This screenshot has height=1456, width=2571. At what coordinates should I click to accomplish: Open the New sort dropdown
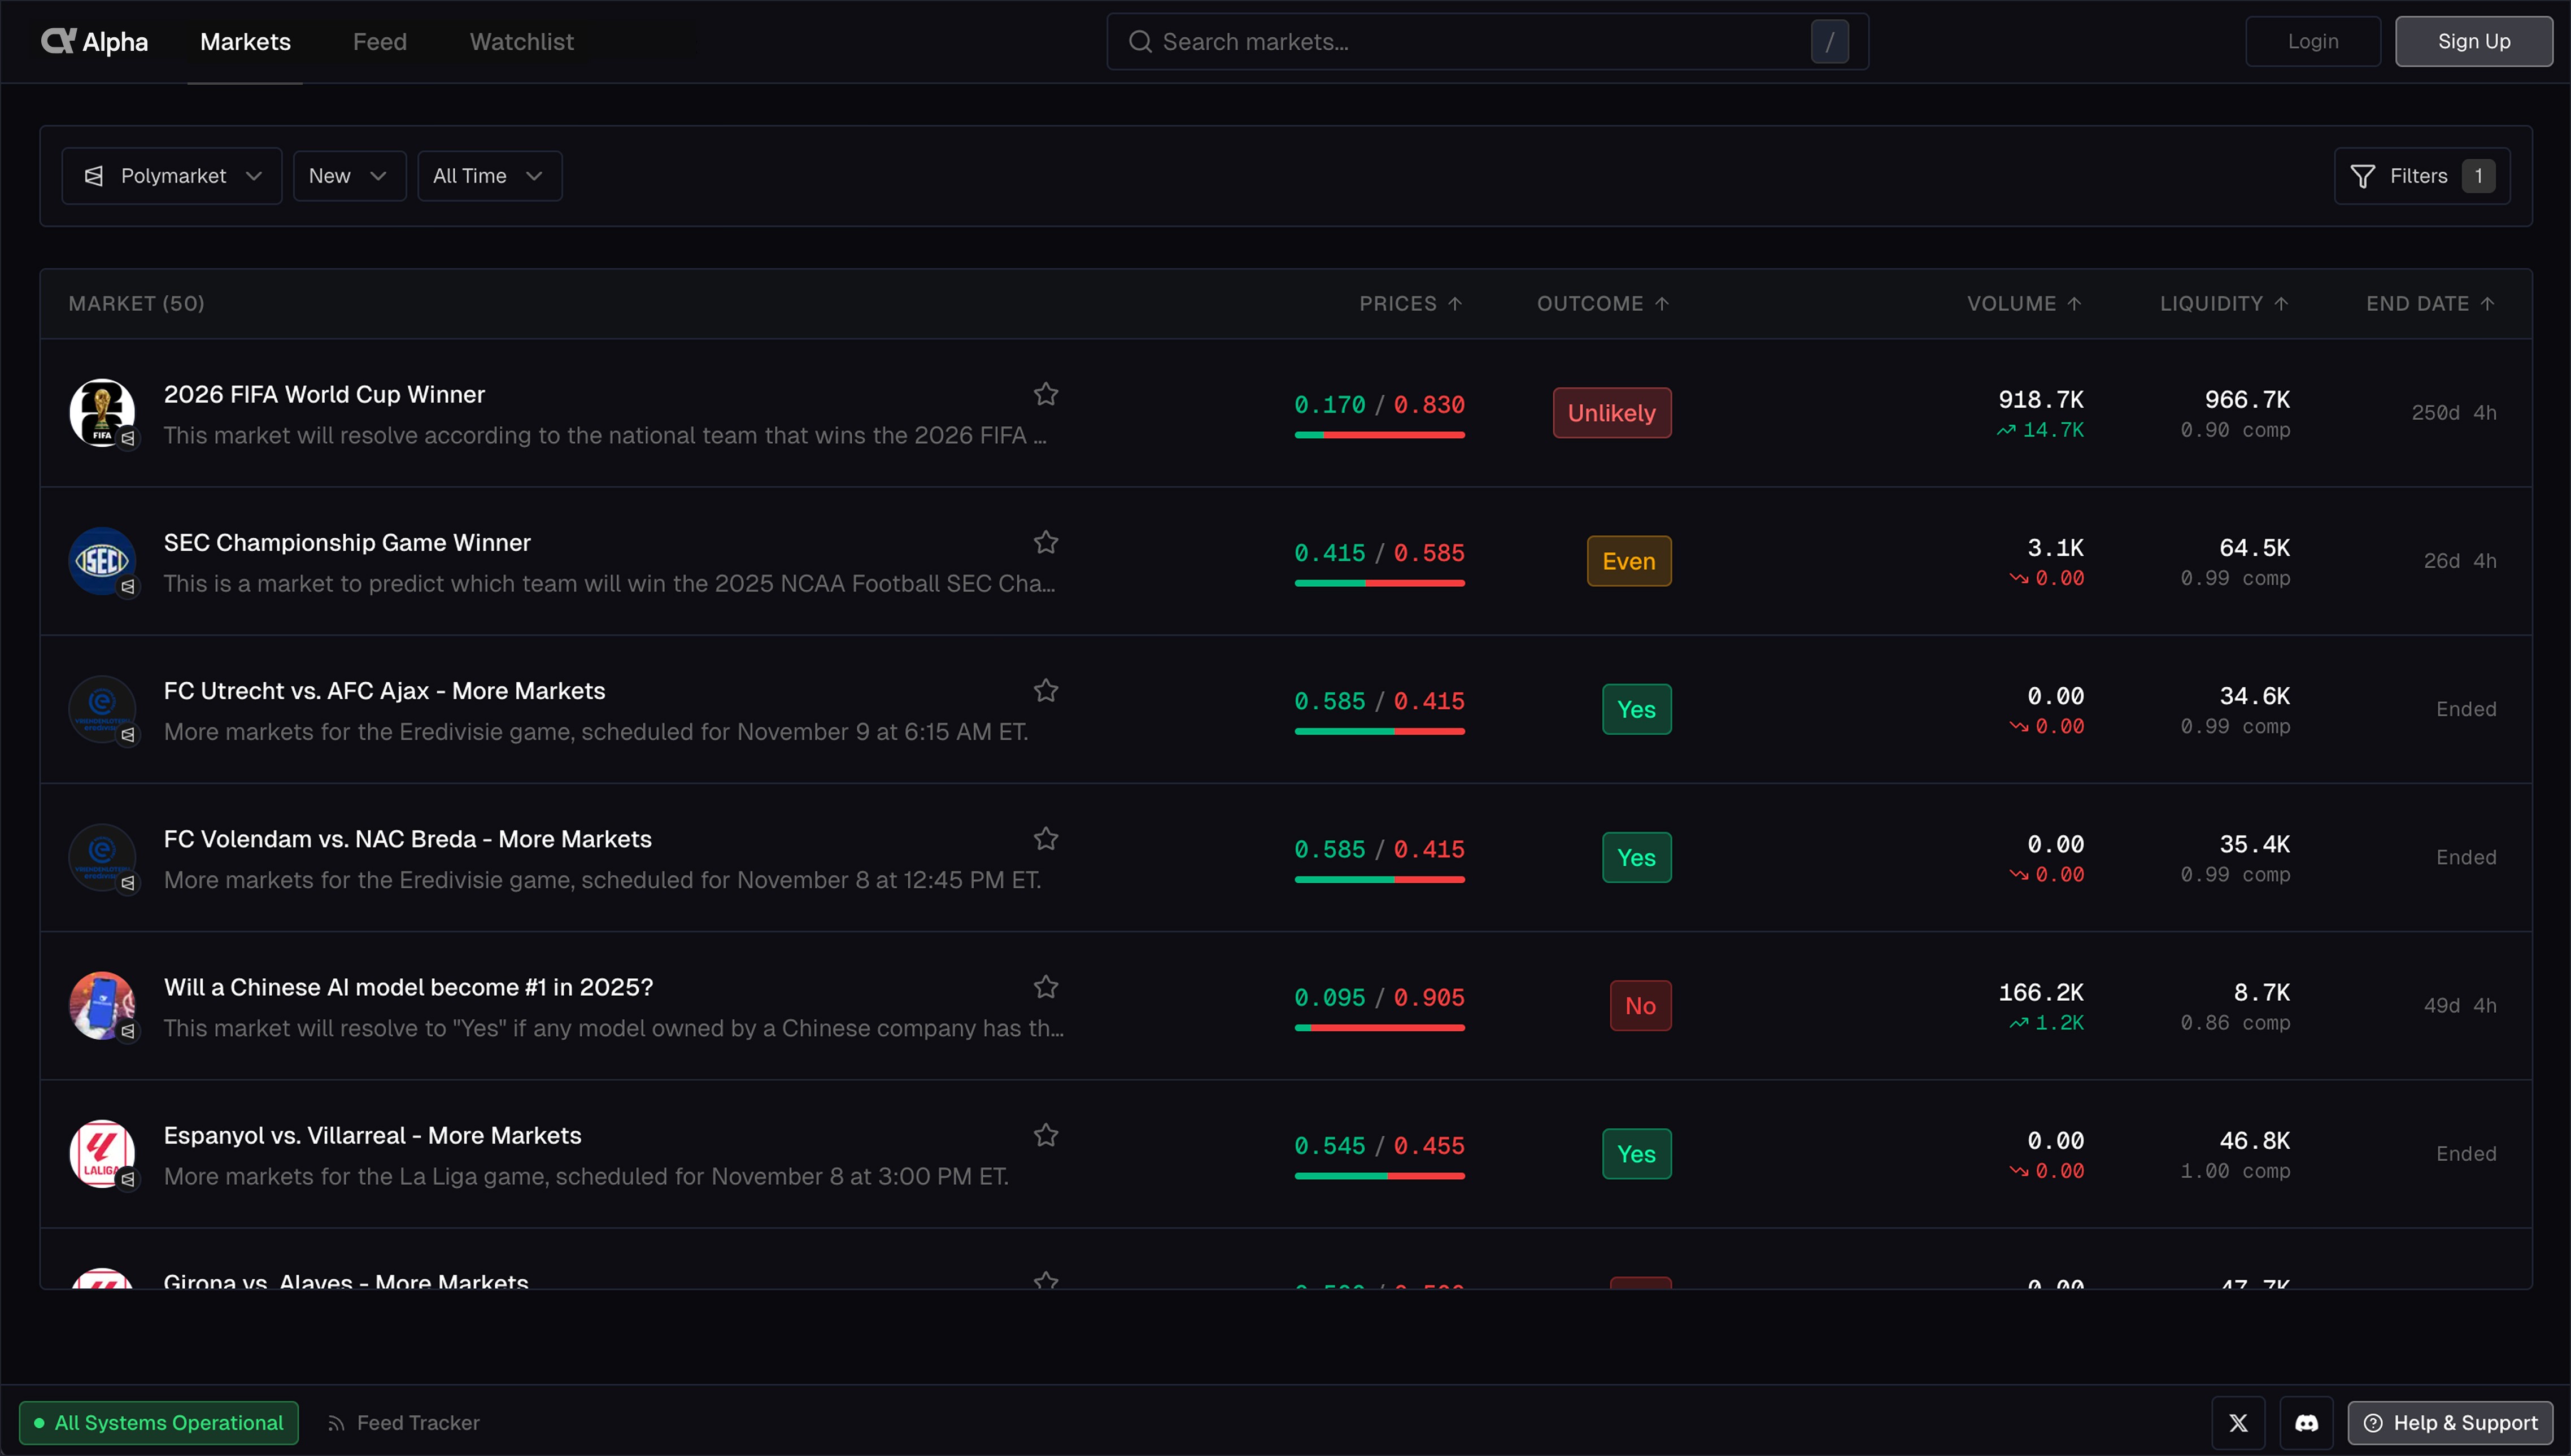click(x=349, y=176)
